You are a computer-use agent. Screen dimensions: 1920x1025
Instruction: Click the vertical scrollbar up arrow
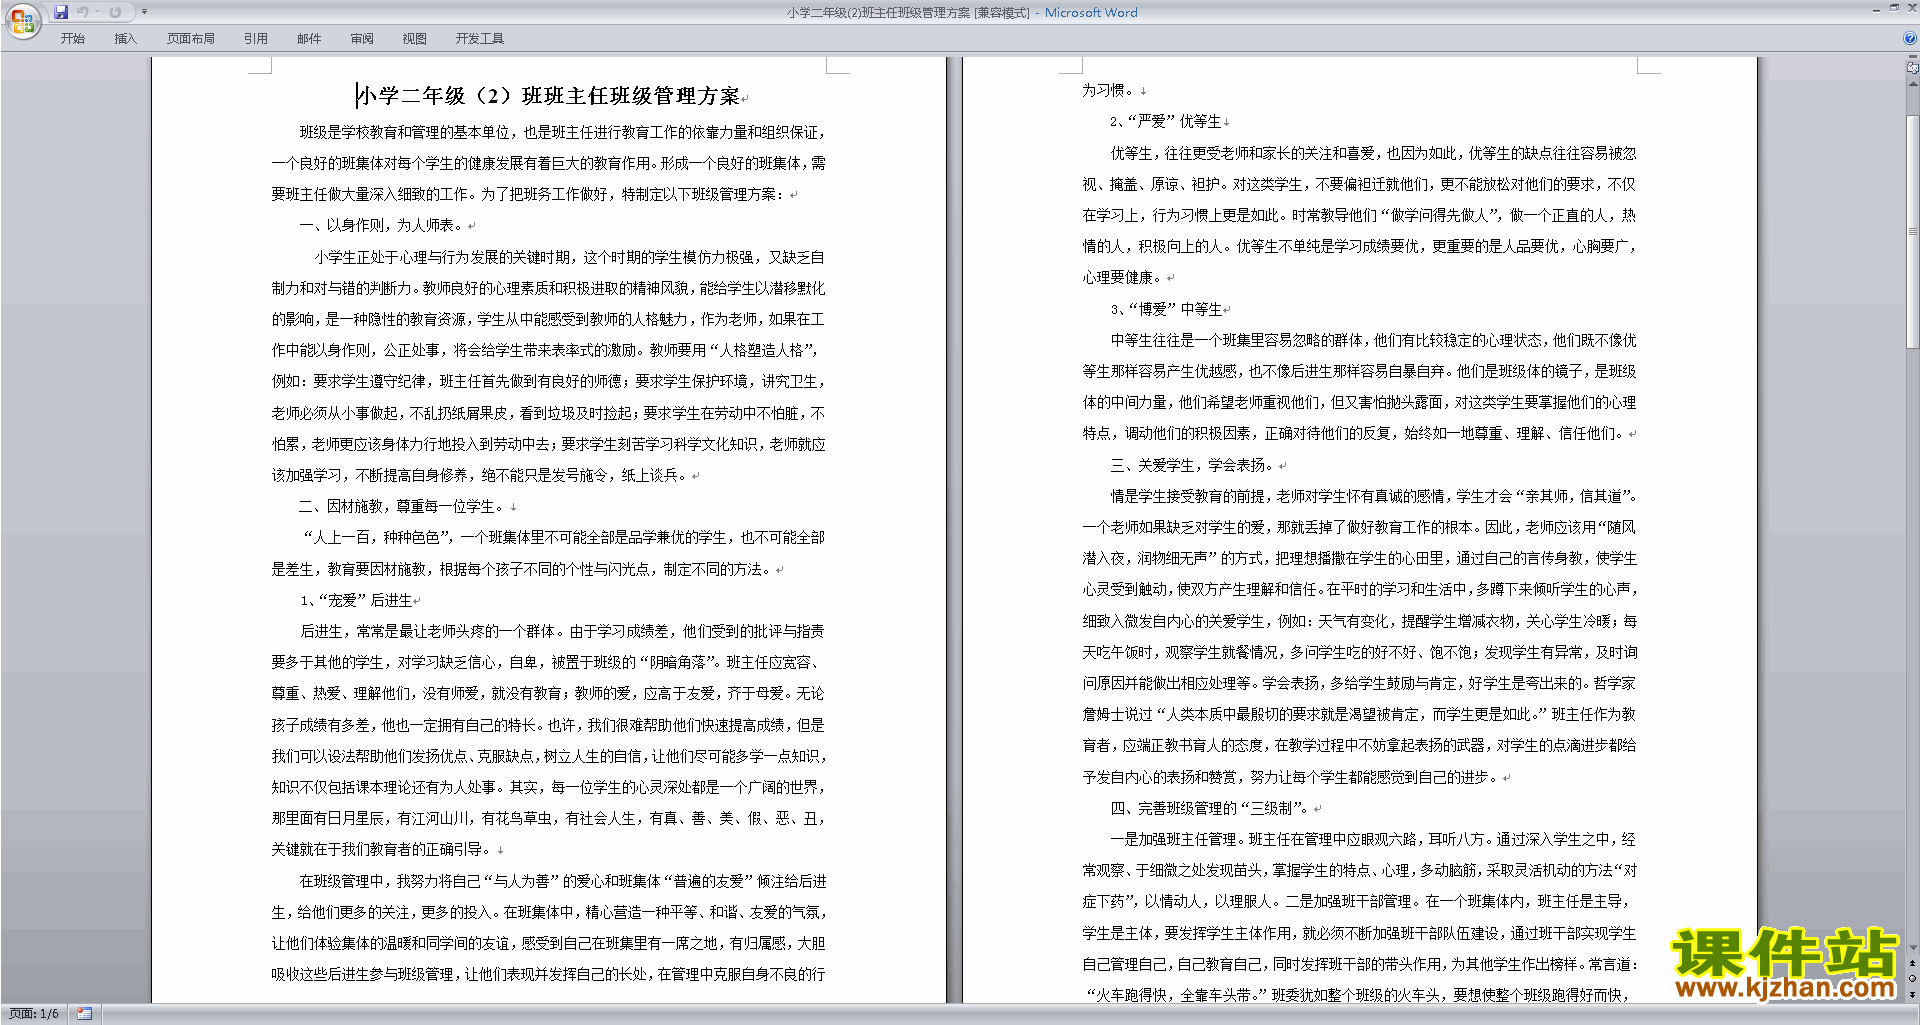[1913, 85]
